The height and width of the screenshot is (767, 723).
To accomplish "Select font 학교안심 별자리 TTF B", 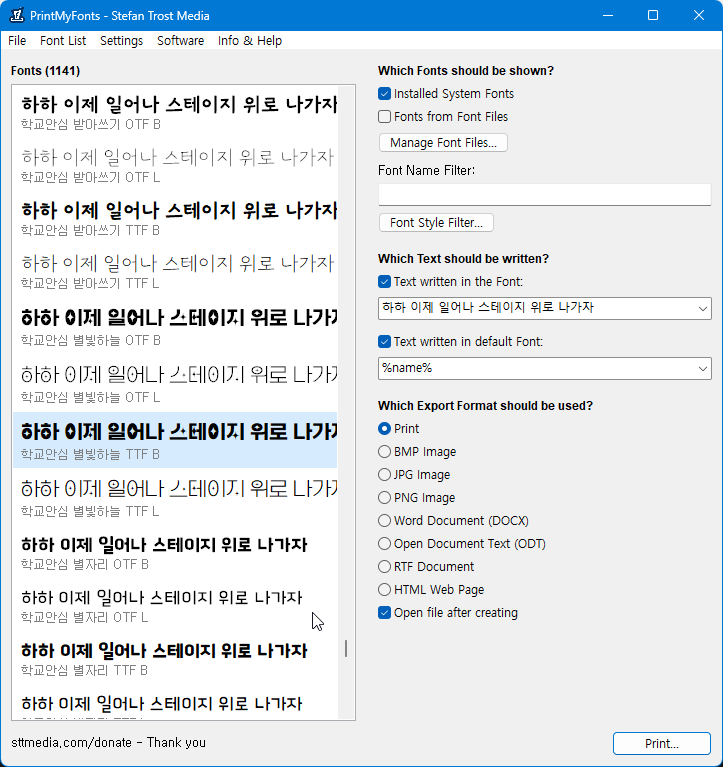I will [175, 658].
